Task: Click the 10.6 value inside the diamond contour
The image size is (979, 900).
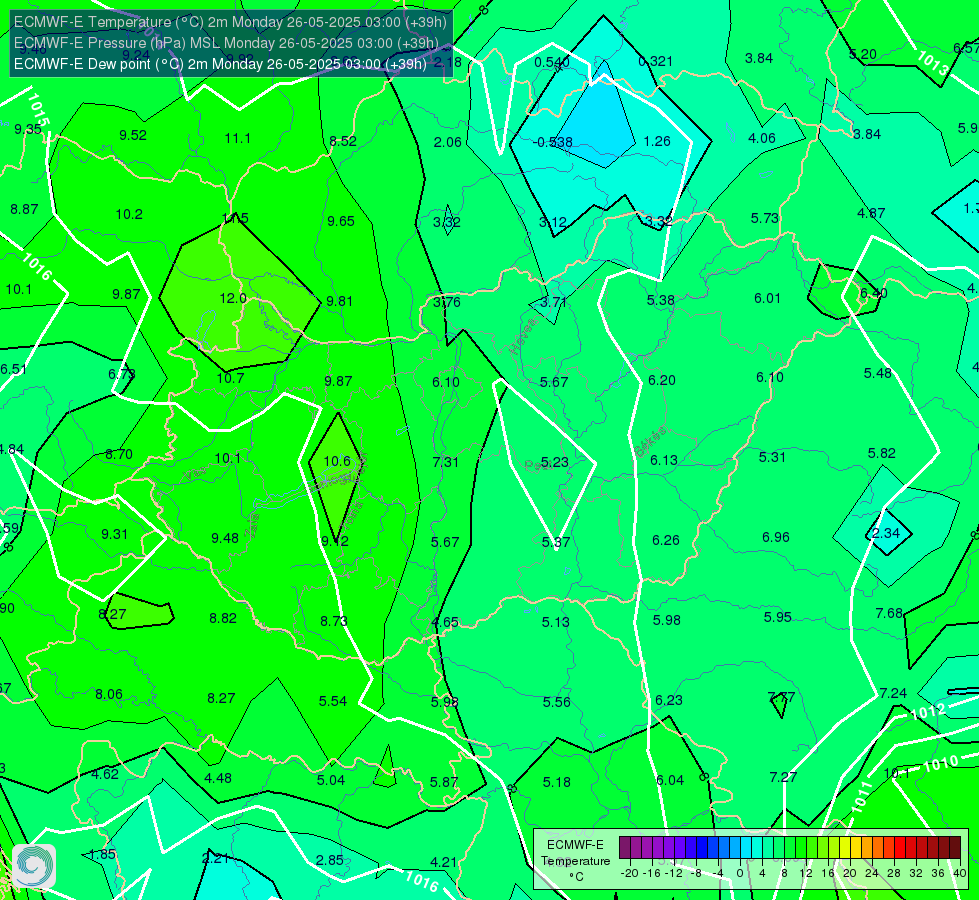Action: click(337, 461)
